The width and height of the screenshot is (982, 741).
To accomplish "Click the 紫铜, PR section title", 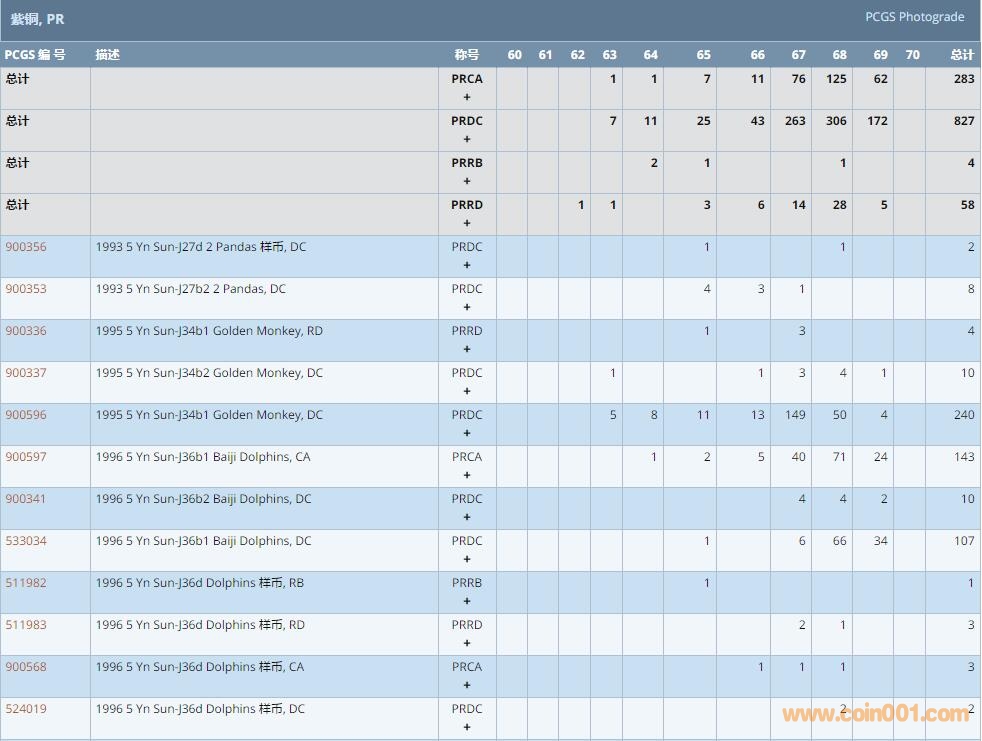I will [38, 19].
